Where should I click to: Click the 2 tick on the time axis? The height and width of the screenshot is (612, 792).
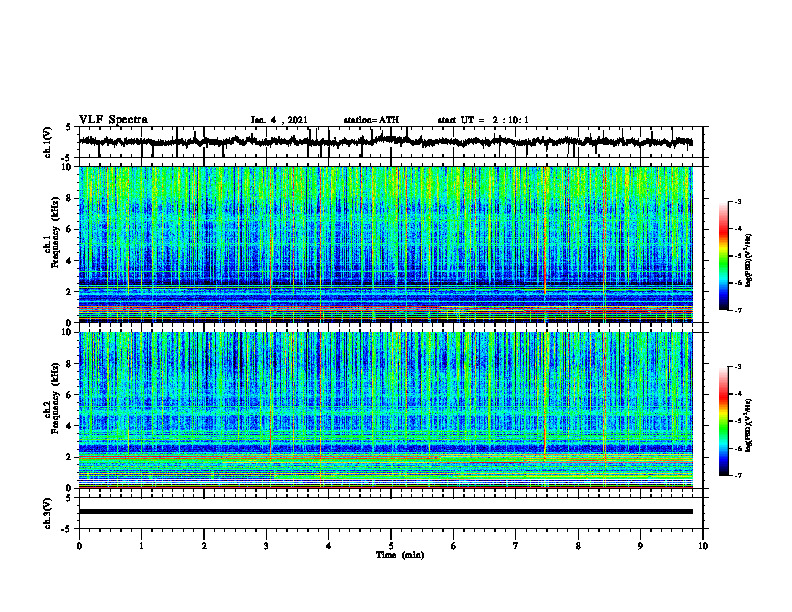tap(204, 546)
